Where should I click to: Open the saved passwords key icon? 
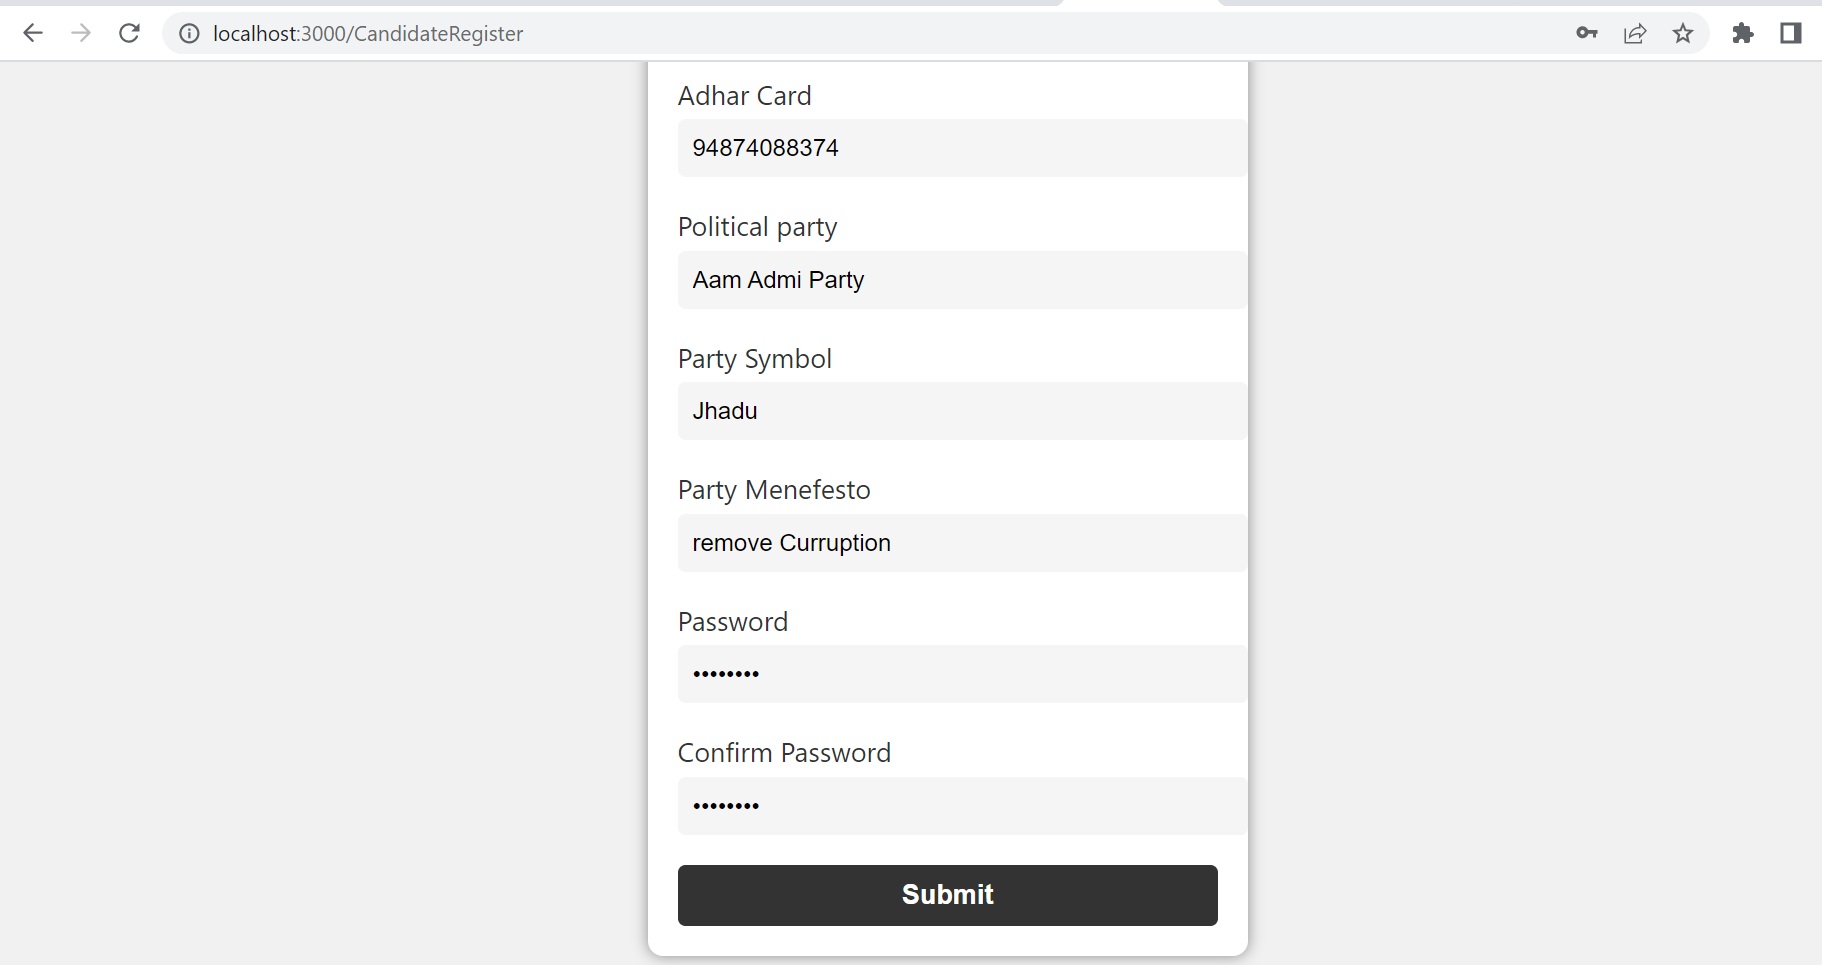[x=1587, y=33]
